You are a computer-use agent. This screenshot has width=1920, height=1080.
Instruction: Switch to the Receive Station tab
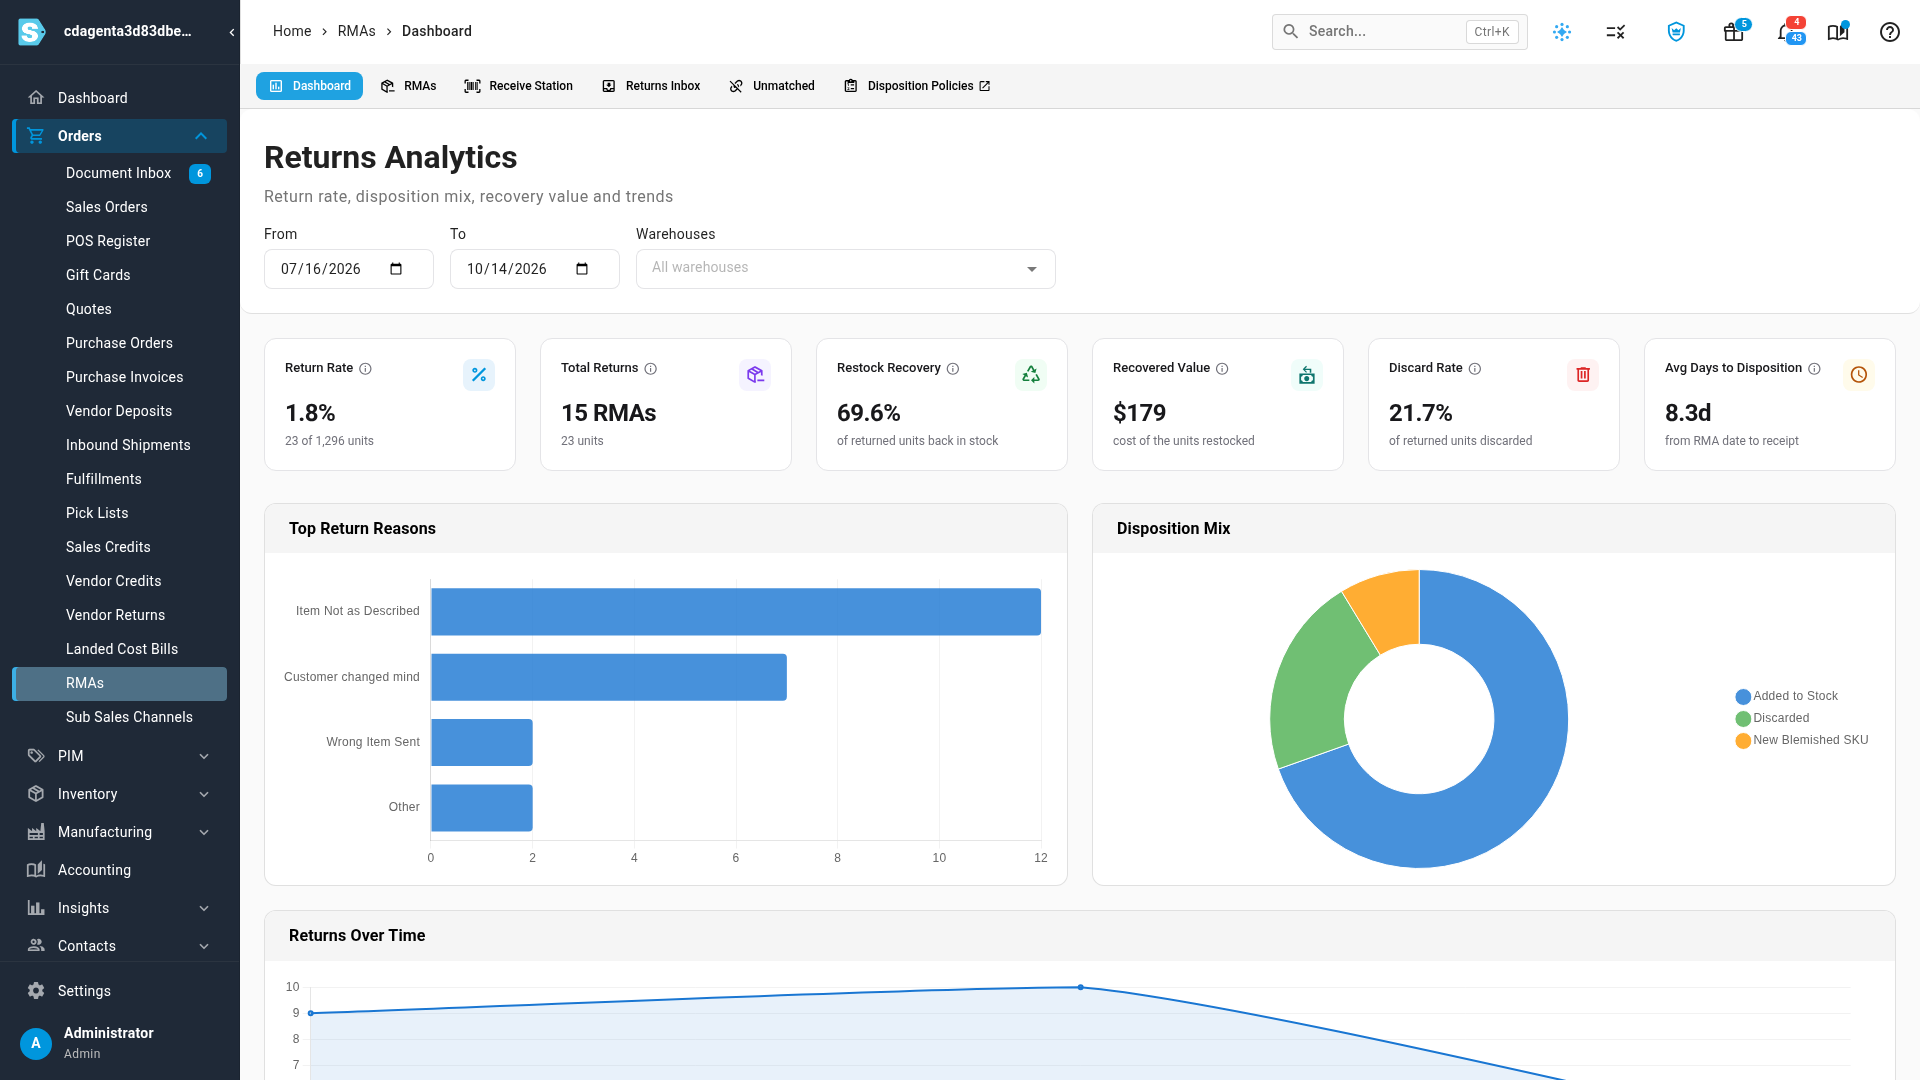518,86
